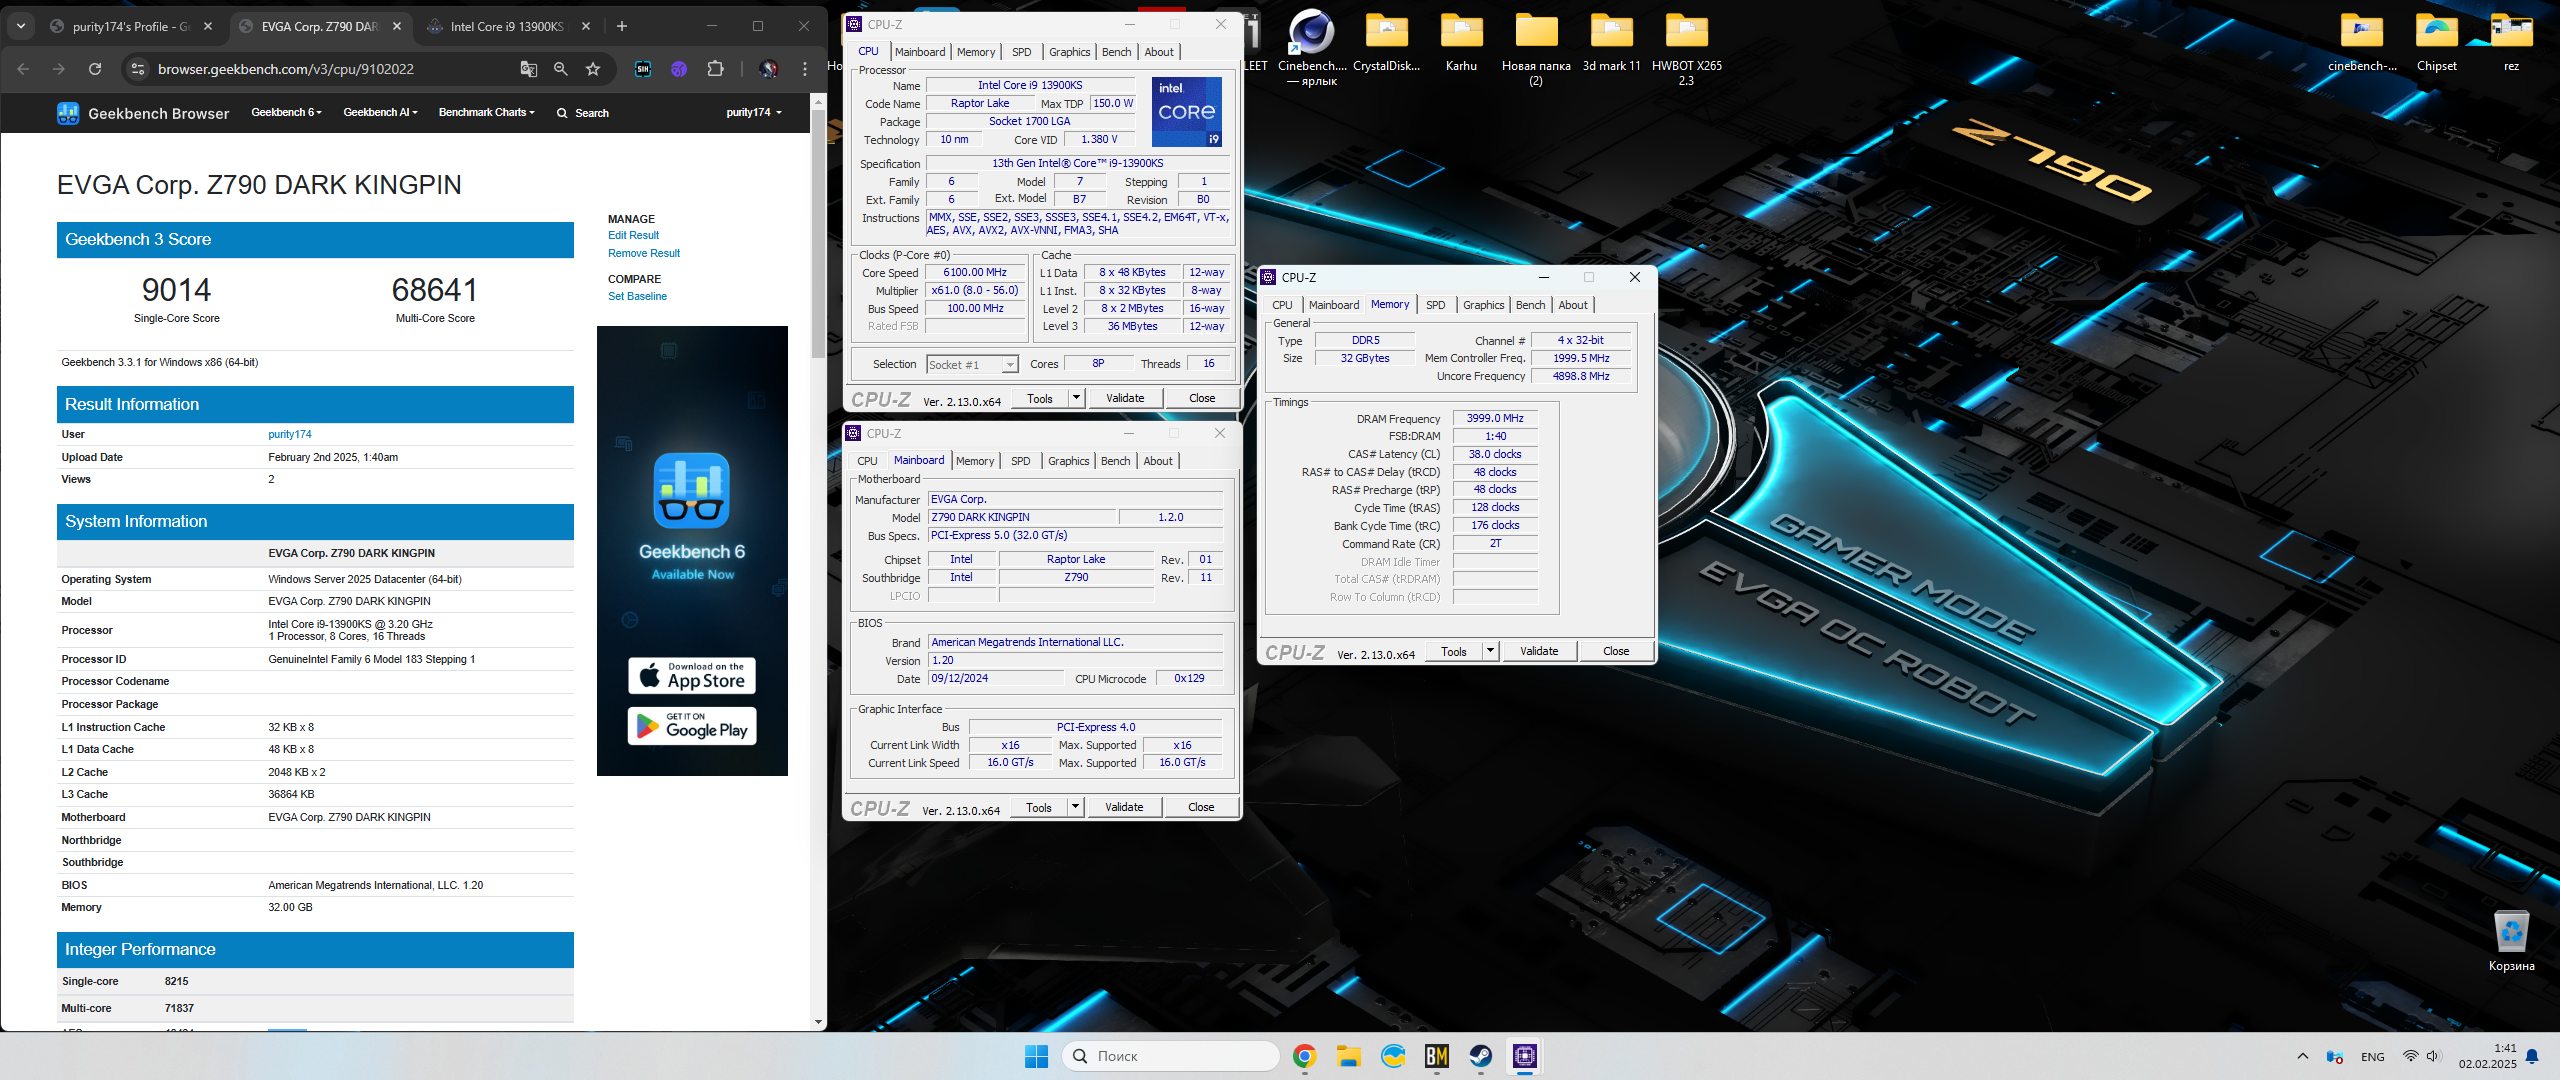Click the site information icon in address bar

[139, 69]
